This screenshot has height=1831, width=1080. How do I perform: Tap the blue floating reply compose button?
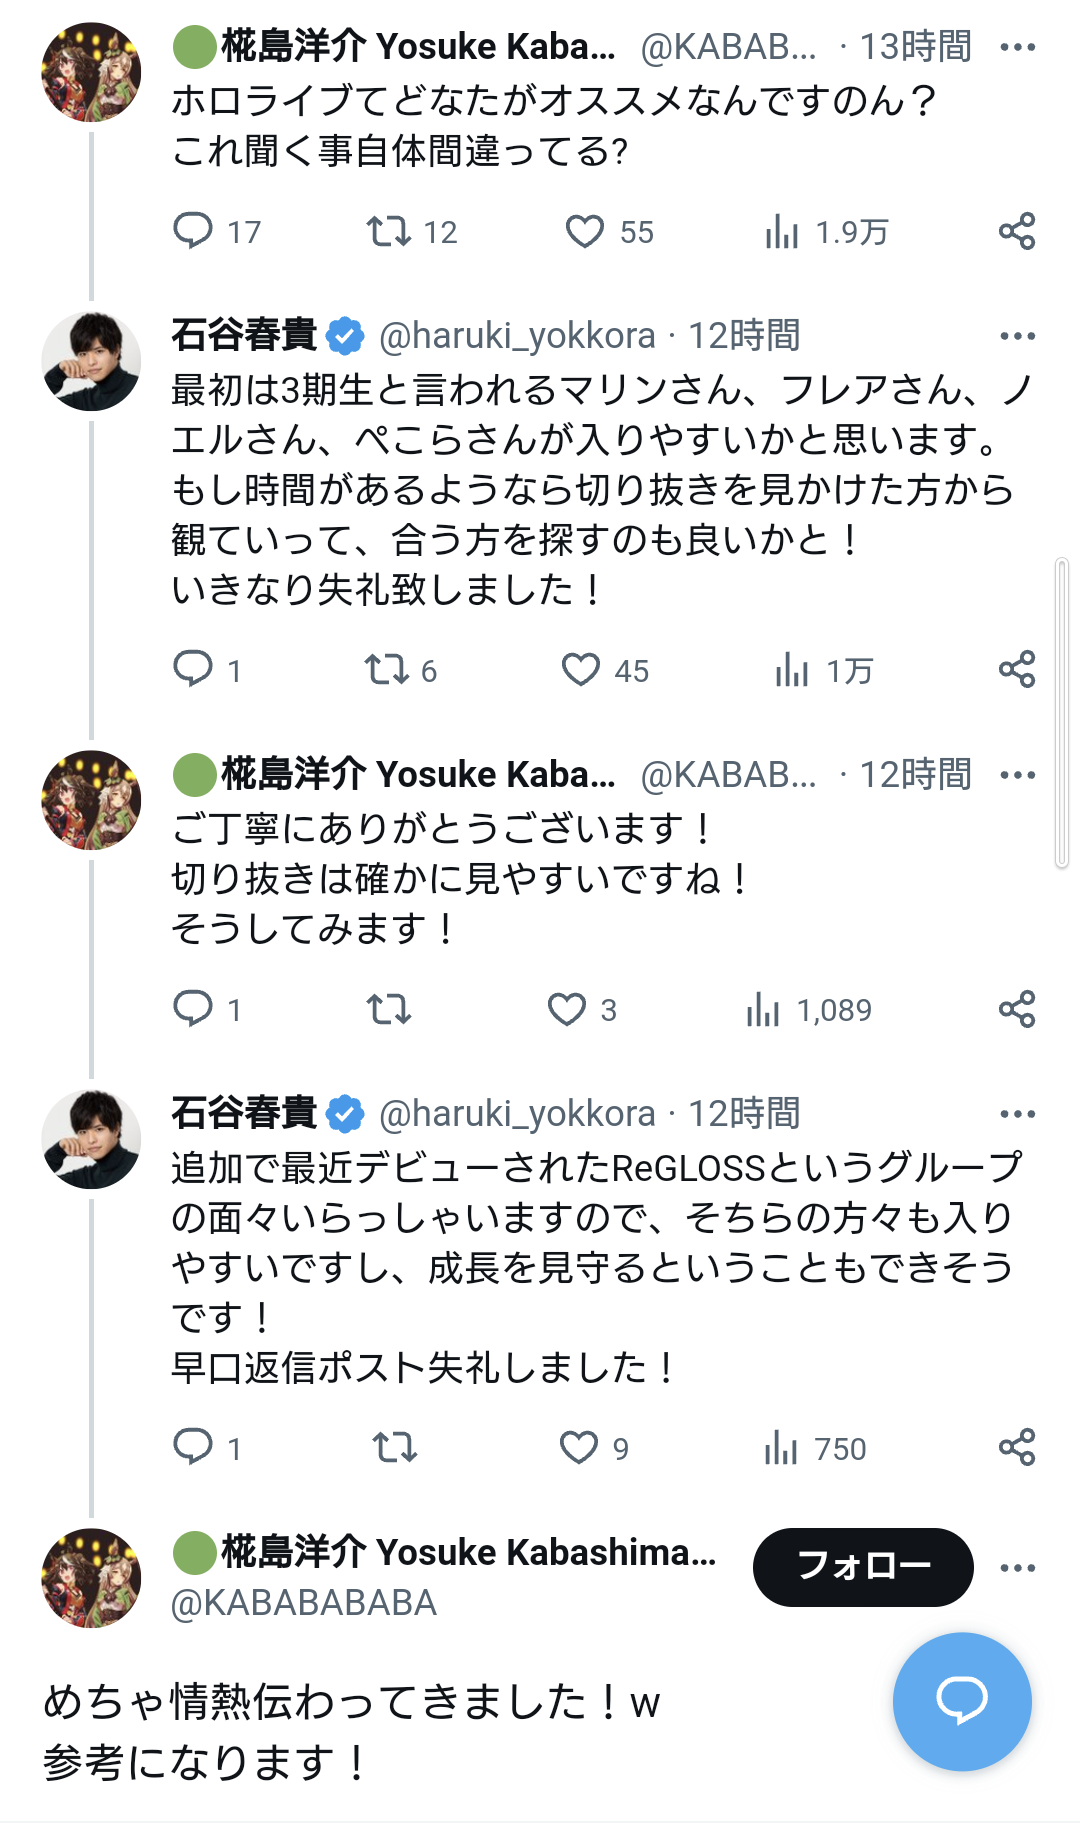pos(962,1701)
